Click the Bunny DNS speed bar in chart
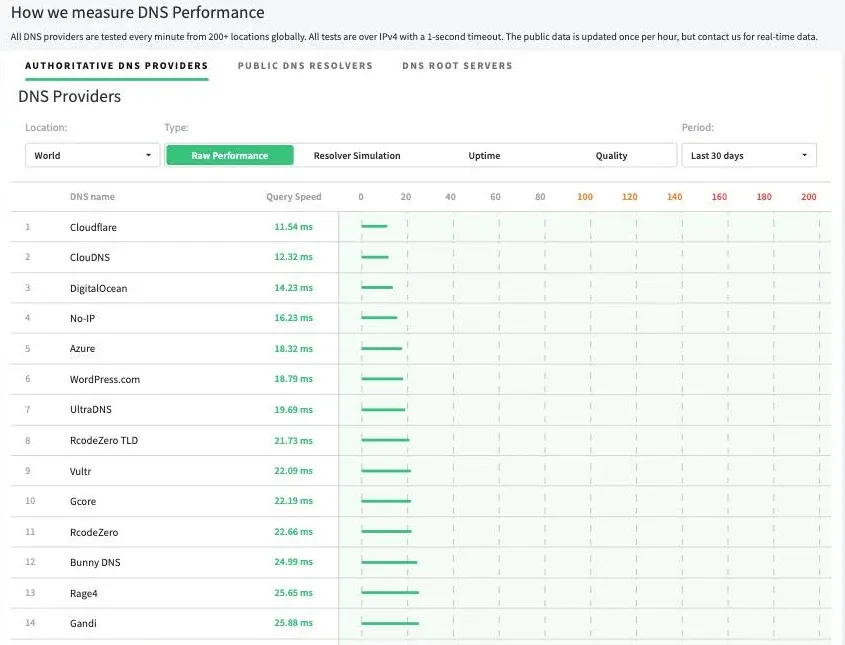Image resolution: width=845 pixels, height=645 pixels. (x=389, y=562)
